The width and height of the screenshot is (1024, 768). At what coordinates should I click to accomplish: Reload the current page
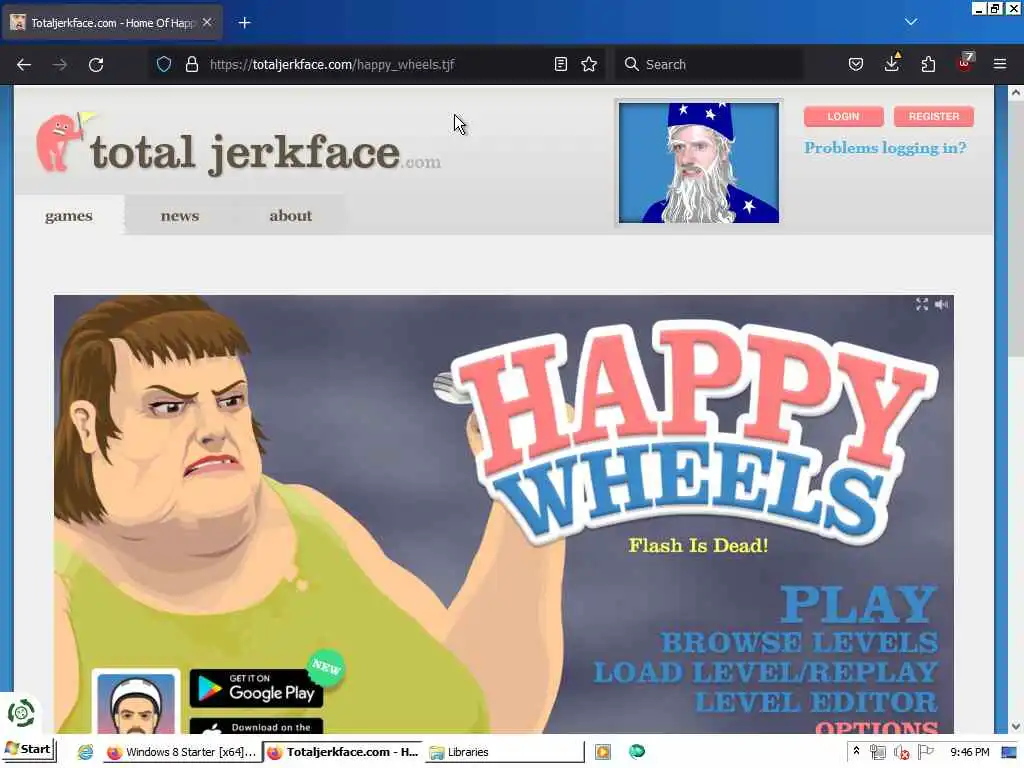tap(96, 65)
